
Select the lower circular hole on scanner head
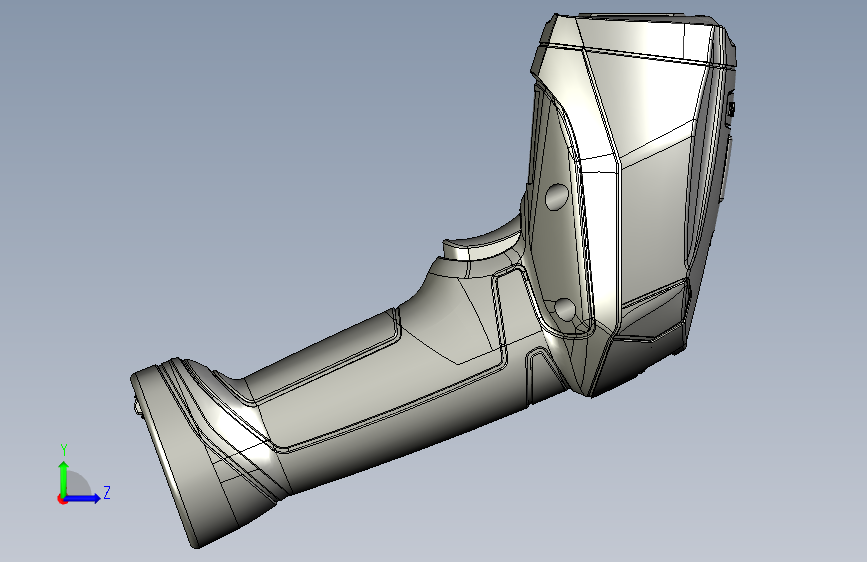[565, 310]
